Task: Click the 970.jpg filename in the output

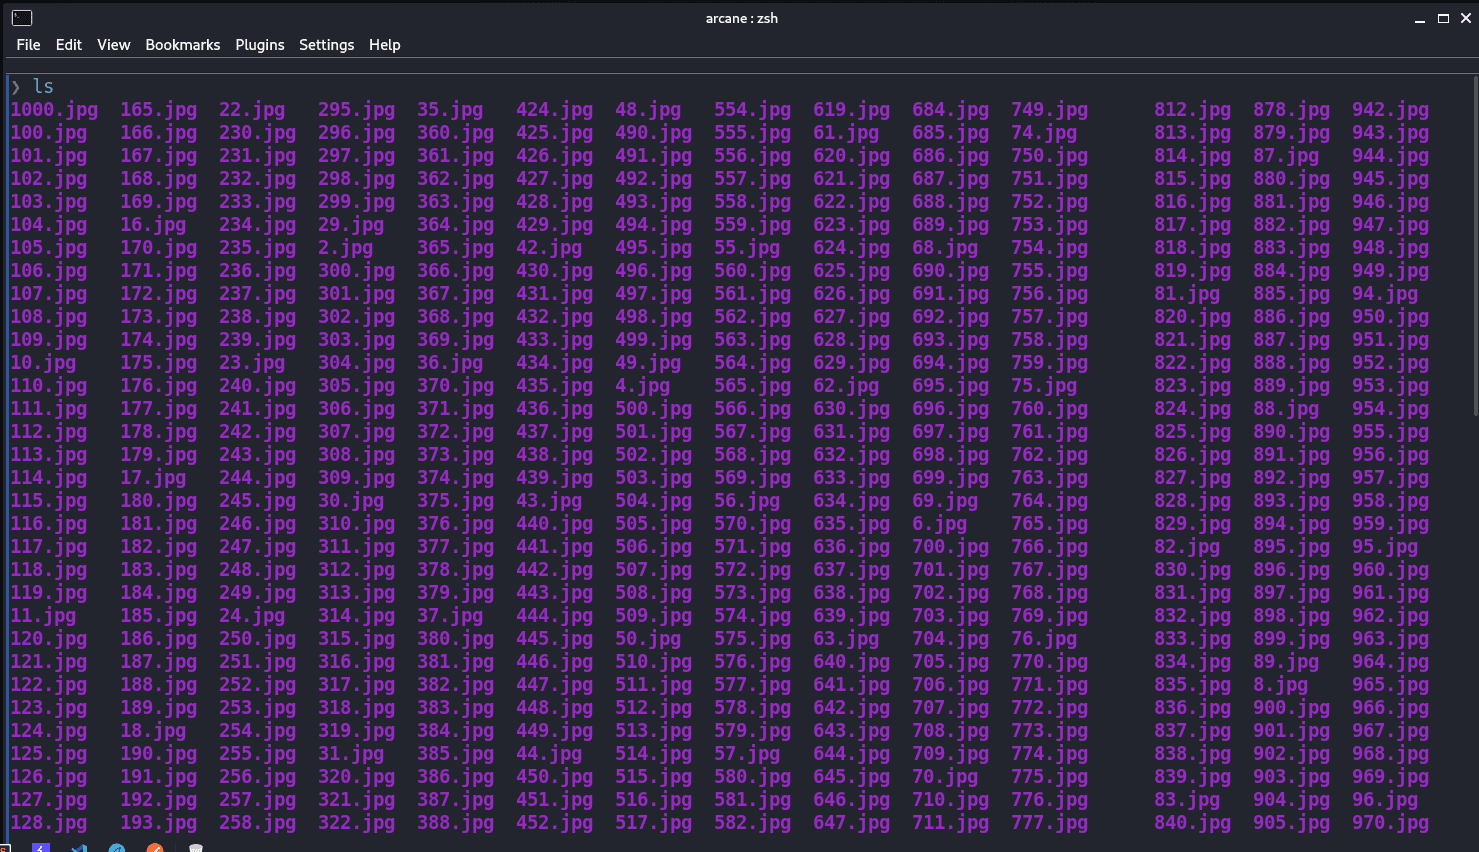Action: tap(1390, 823)
